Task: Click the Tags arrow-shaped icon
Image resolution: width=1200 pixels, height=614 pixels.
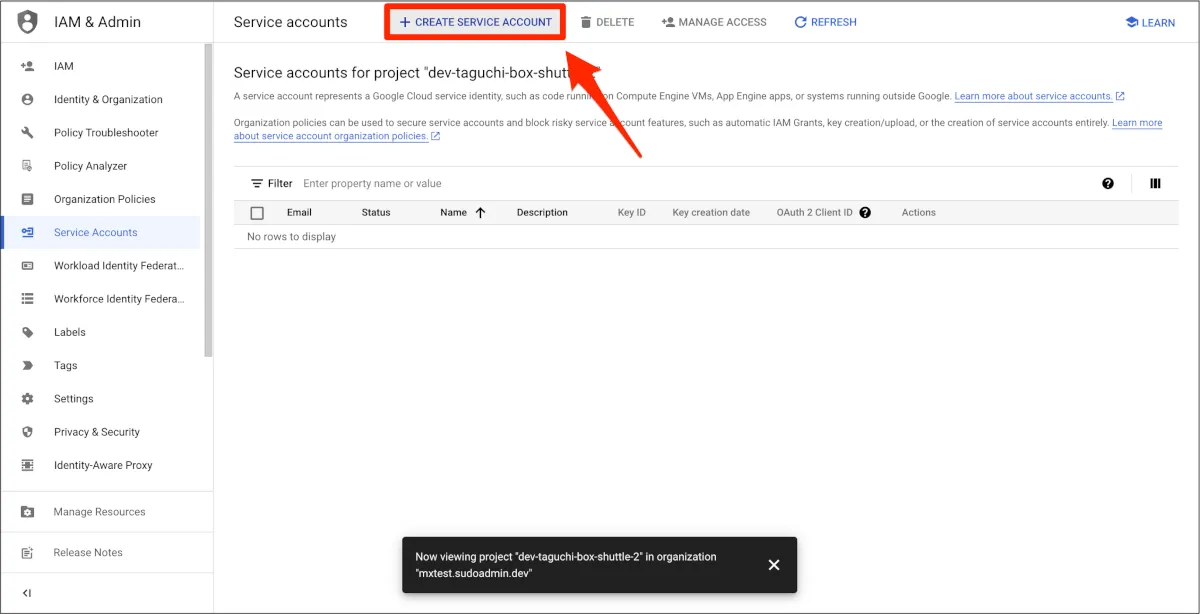Action: [x=28, y=366]
